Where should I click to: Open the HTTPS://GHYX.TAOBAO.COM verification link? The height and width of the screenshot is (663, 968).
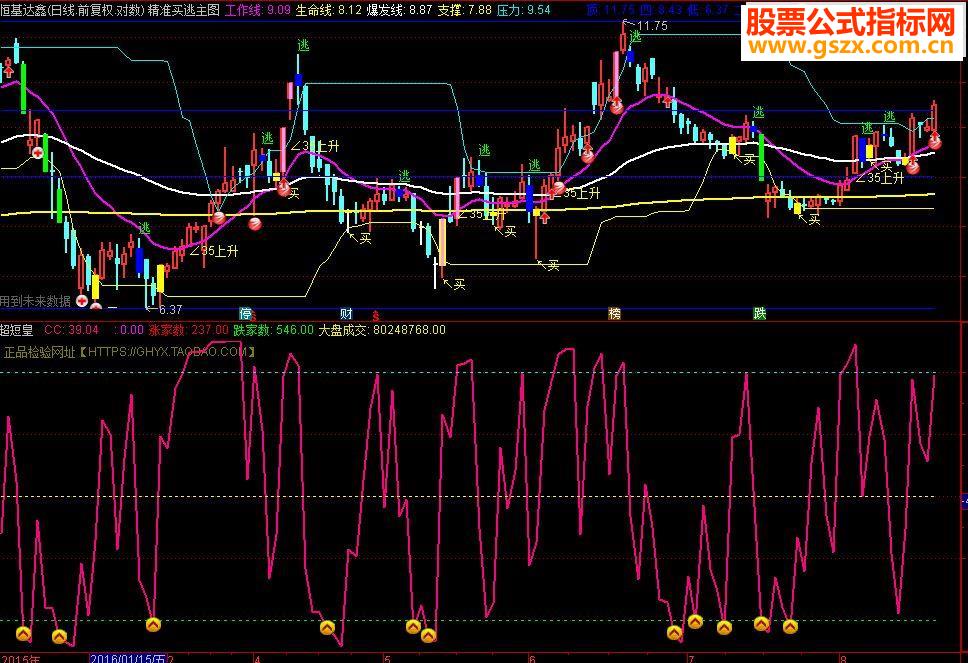(x=167, y=352)
